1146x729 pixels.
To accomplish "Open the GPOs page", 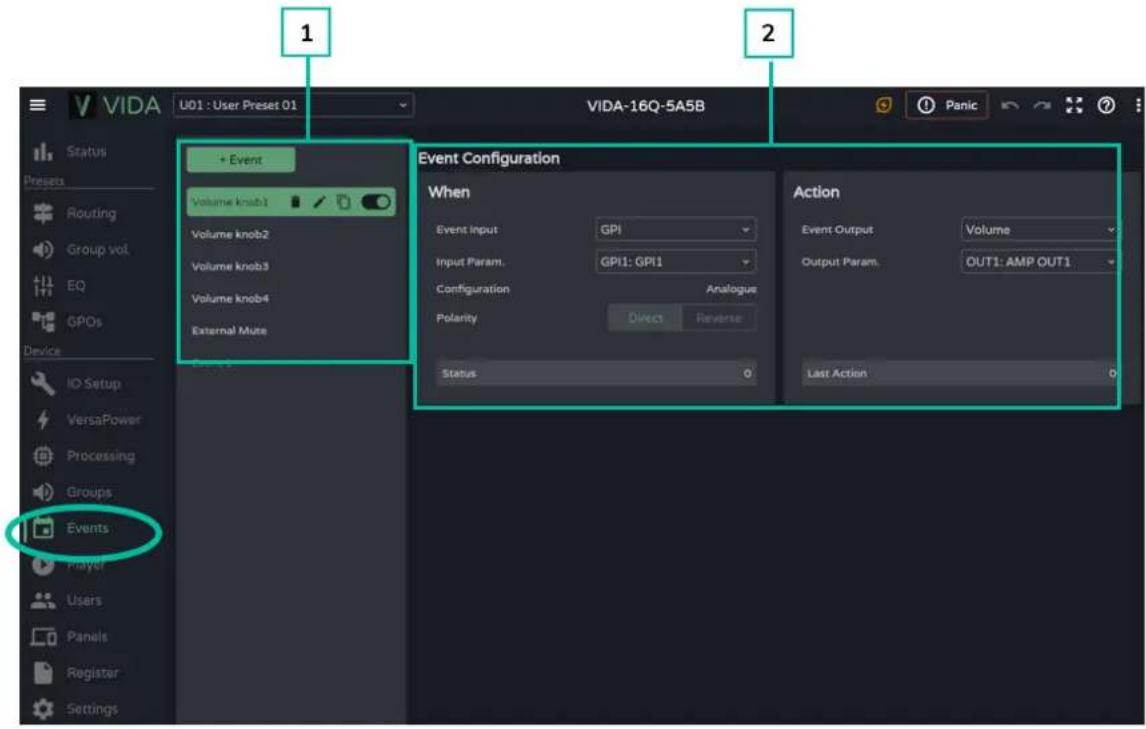I will (67, 321).
